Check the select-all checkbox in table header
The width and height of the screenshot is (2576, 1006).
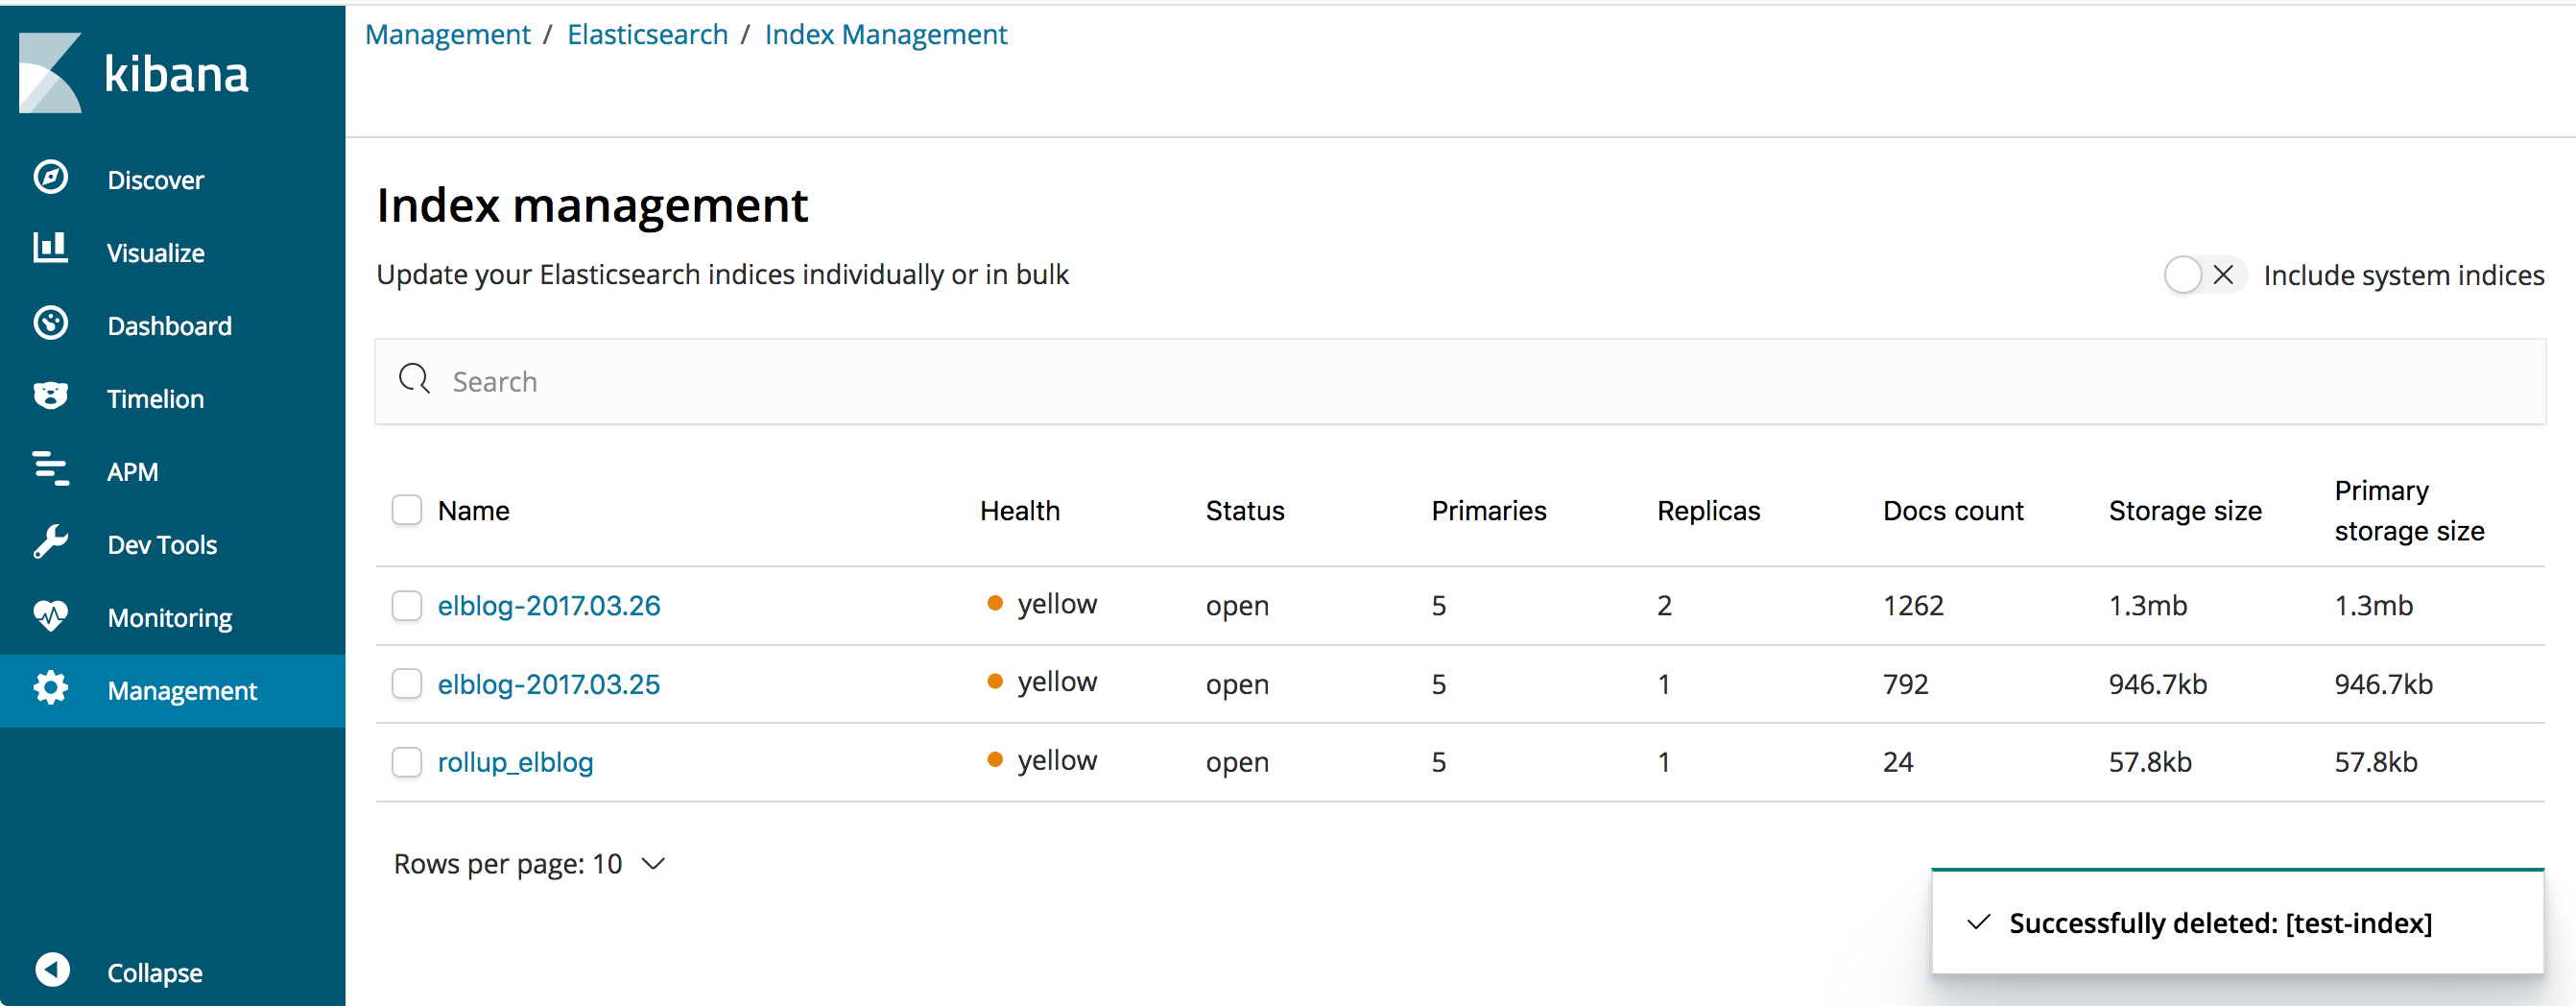407,510
